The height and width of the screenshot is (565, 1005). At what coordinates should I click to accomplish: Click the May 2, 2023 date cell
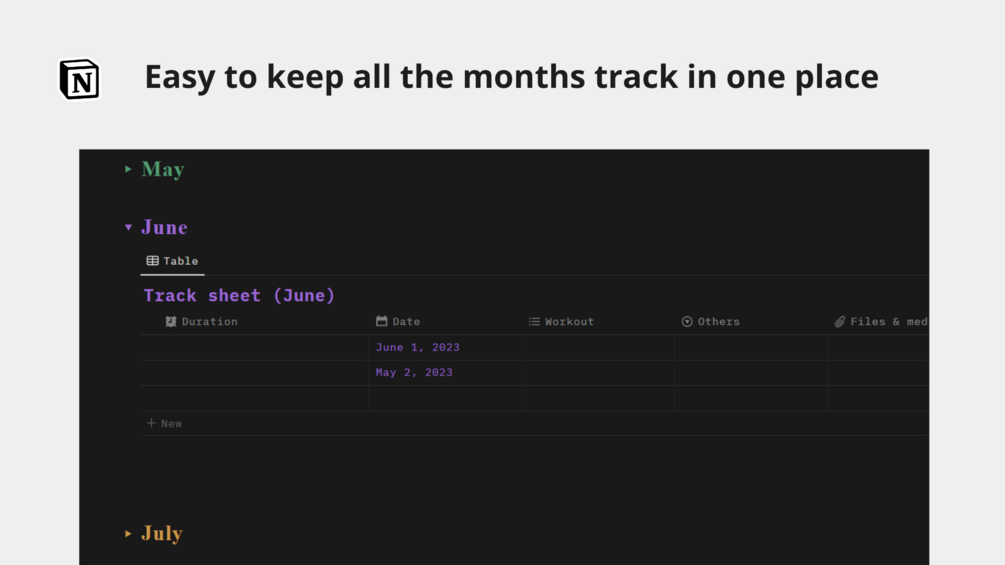pyautogui.click(x=414, y=373)
